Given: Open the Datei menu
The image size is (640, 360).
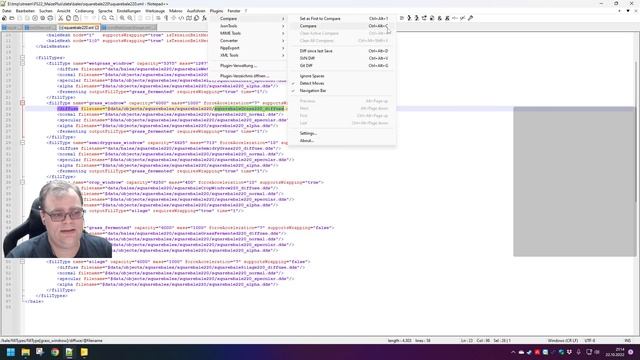Looking at the screenshot, I should pos(7,11).
